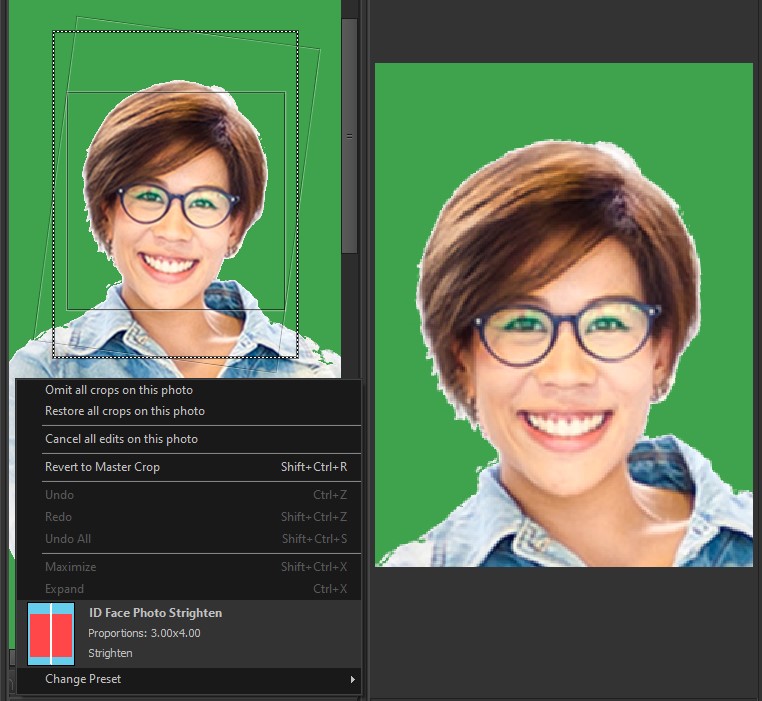Click the ID Face Photo Strighten preset title
Viewport: 762px width, 701px height.
(155, 613)
